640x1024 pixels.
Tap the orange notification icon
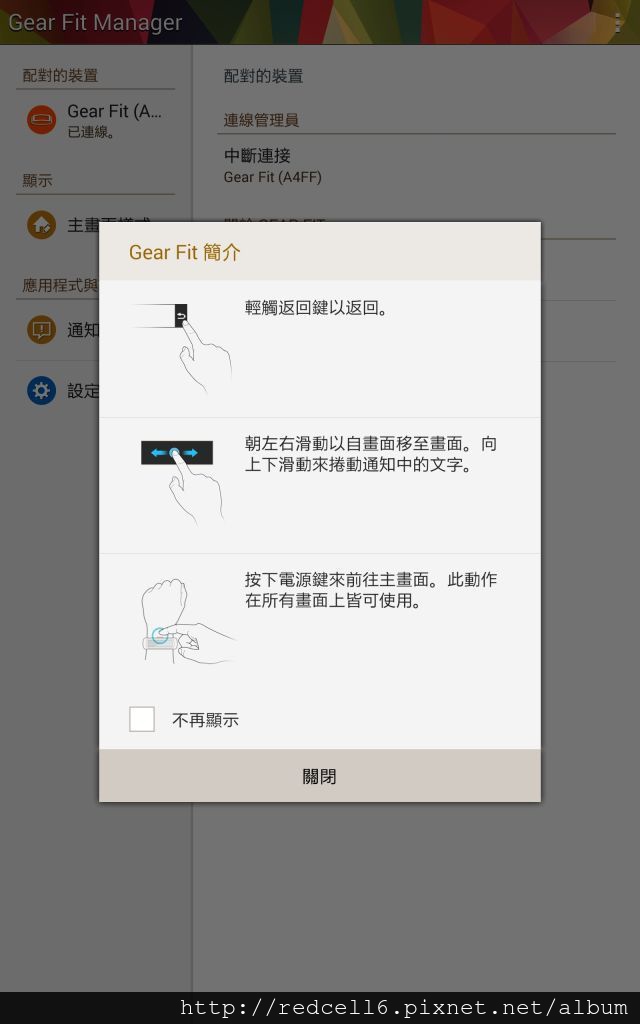41,330
